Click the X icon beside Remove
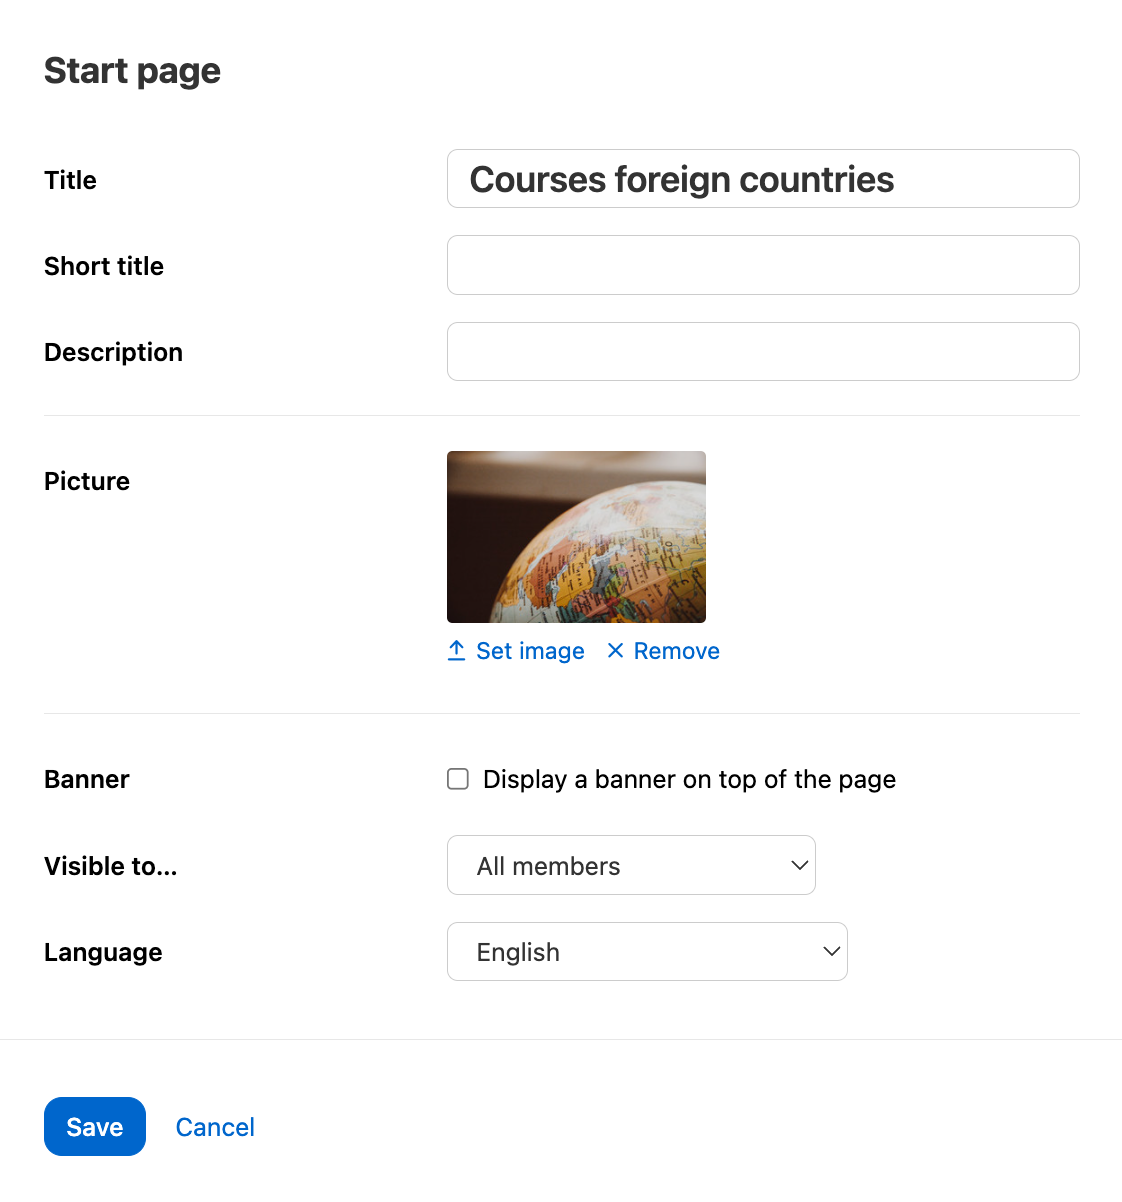The image size is (1122, 1202). [x=615, y=651]
